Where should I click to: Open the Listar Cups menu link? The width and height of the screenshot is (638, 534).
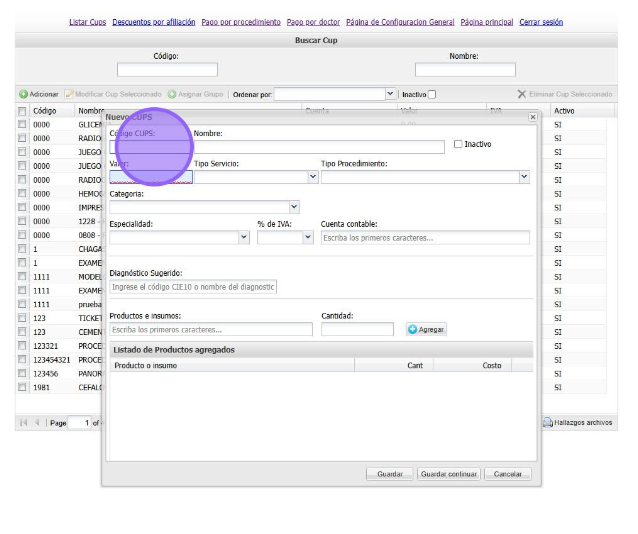pyautogui.click(x=87, y=22)
